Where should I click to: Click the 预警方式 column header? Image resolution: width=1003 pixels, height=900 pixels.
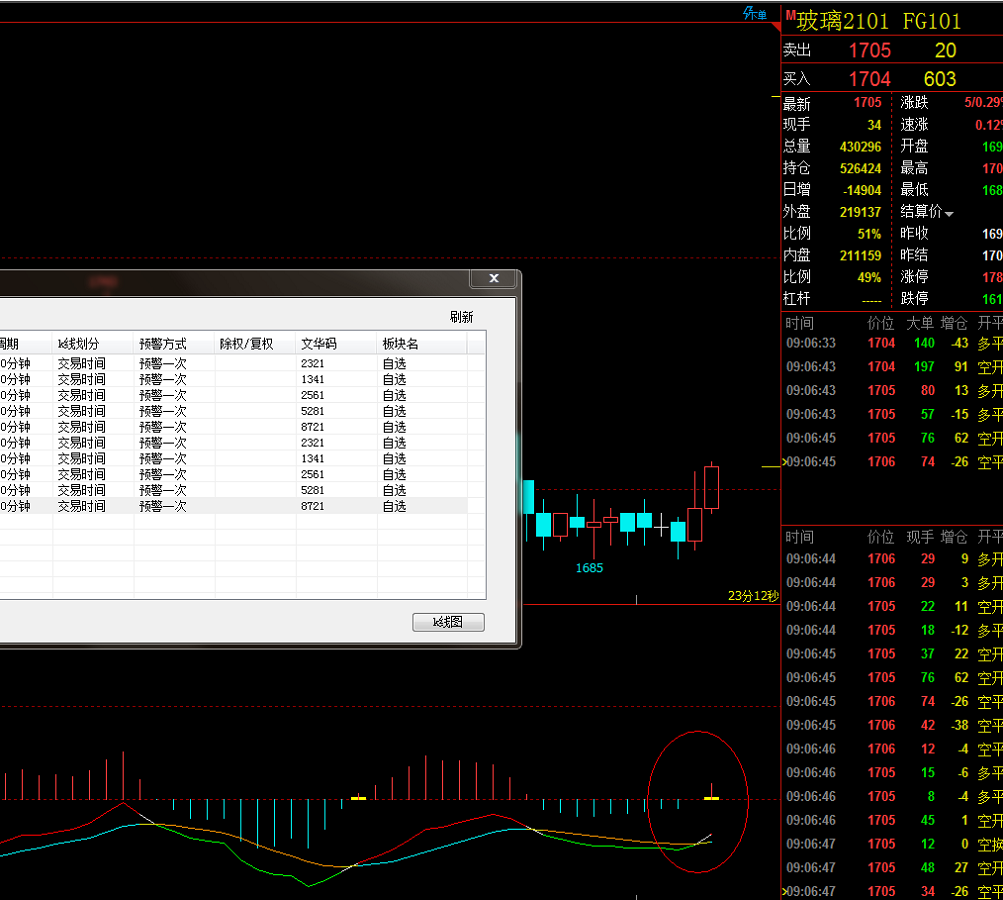coord(162,344)
